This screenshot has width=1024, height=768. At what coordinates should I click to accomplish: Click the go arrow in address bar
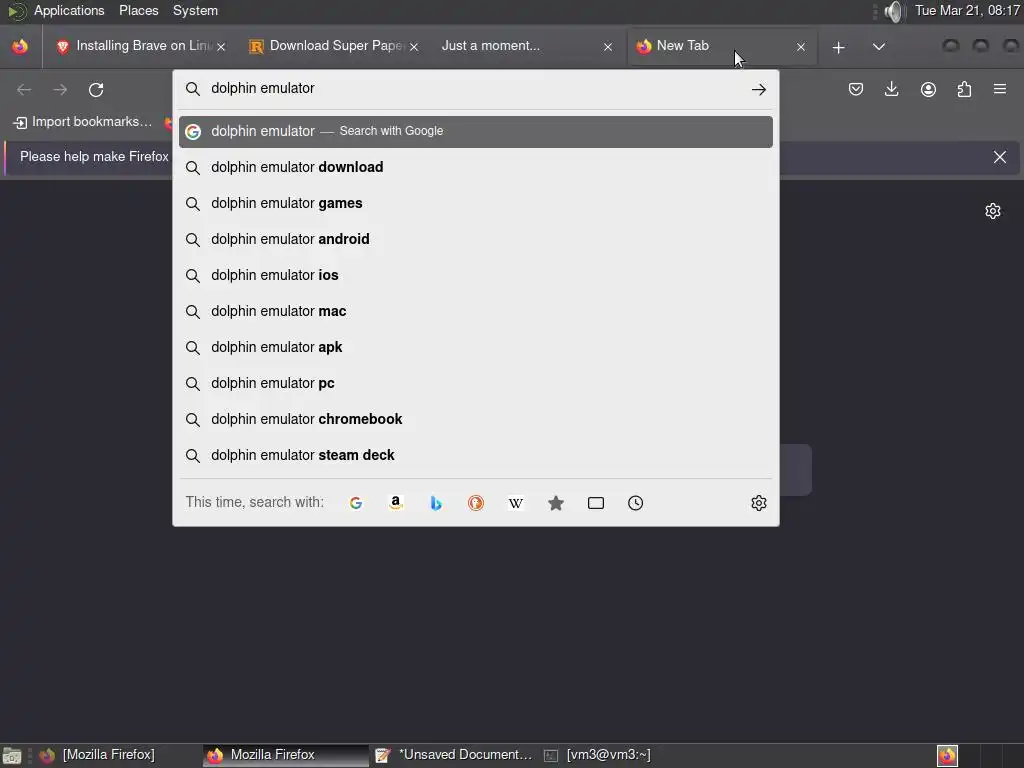point(758,89)
